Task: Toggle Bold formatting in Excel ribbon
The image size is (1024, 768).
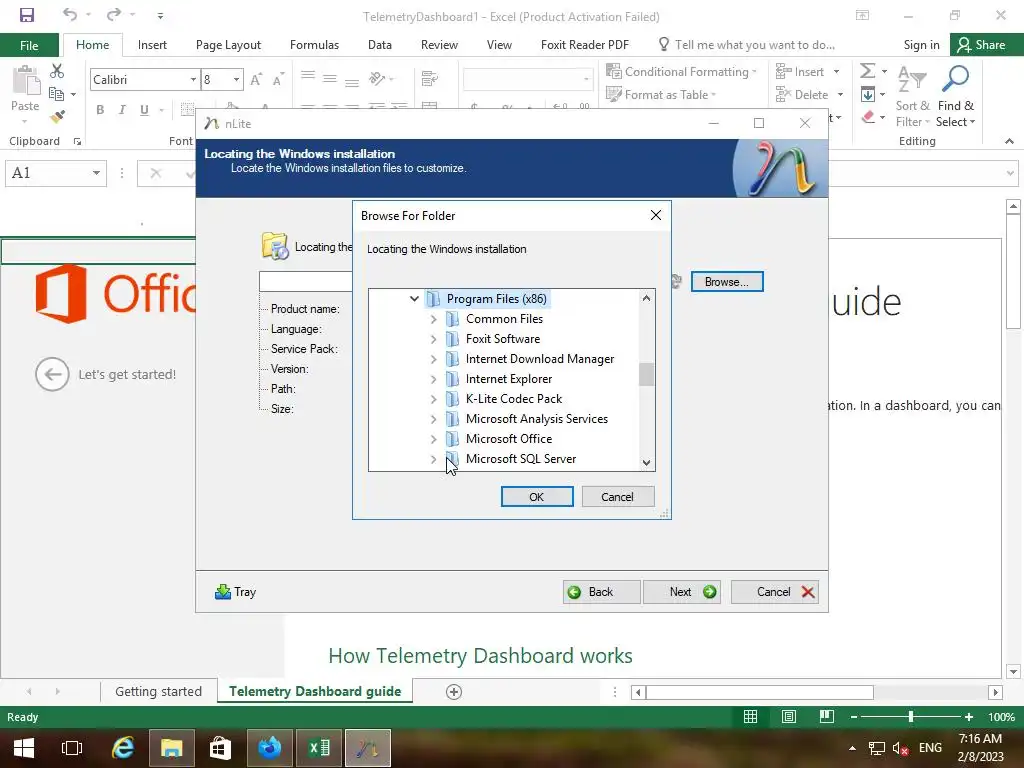Action: click(100, 110)
